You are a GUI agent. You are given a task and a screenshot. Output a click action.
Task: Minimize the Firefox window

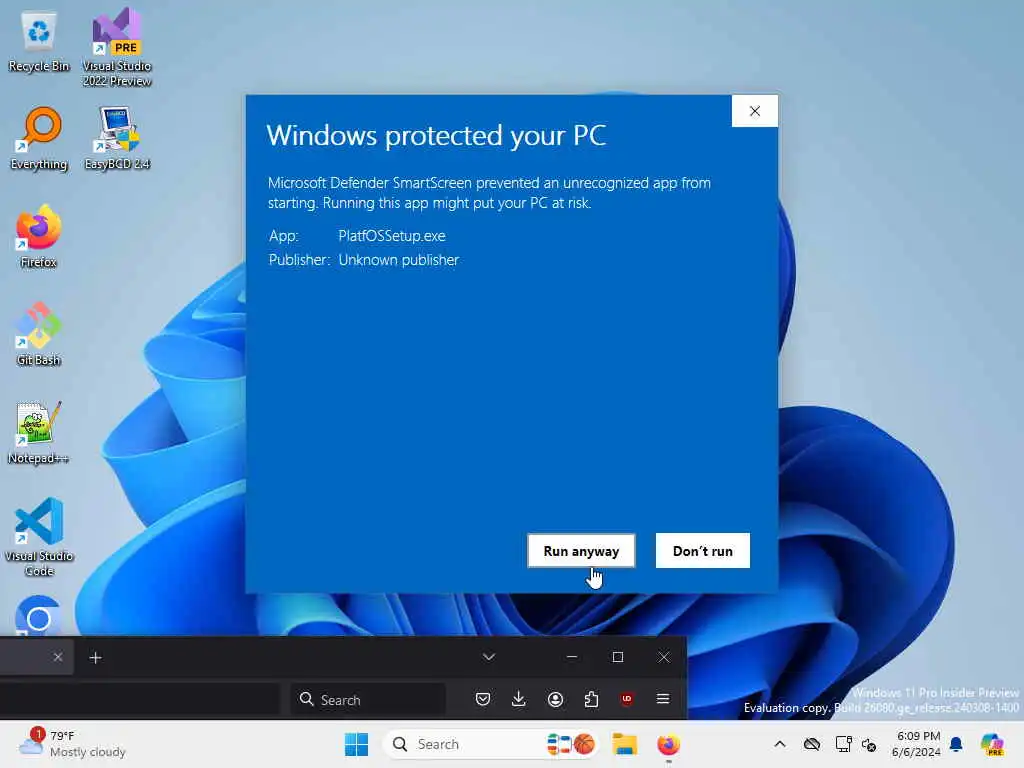572,657
